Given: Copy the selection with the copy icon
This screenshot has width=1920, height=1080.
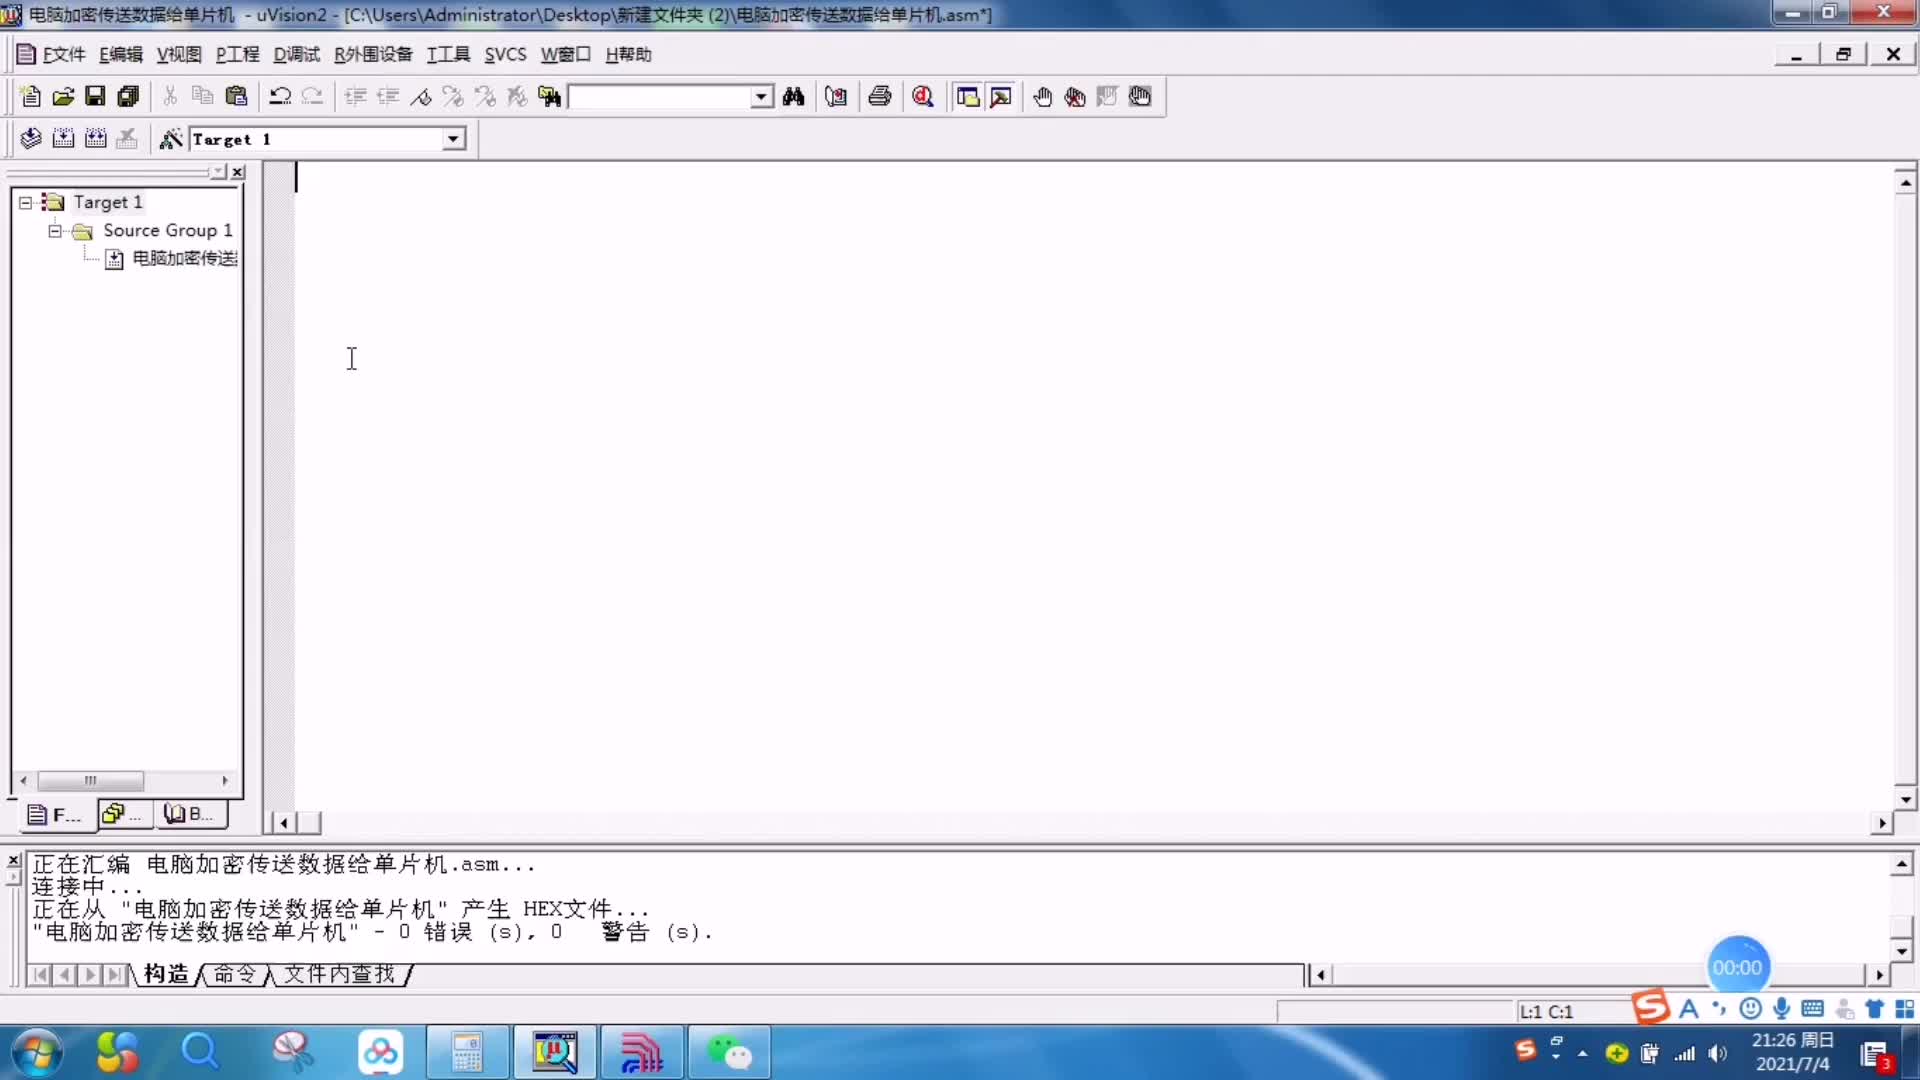Looking at the screenshot, I should (x=203, y=96).
